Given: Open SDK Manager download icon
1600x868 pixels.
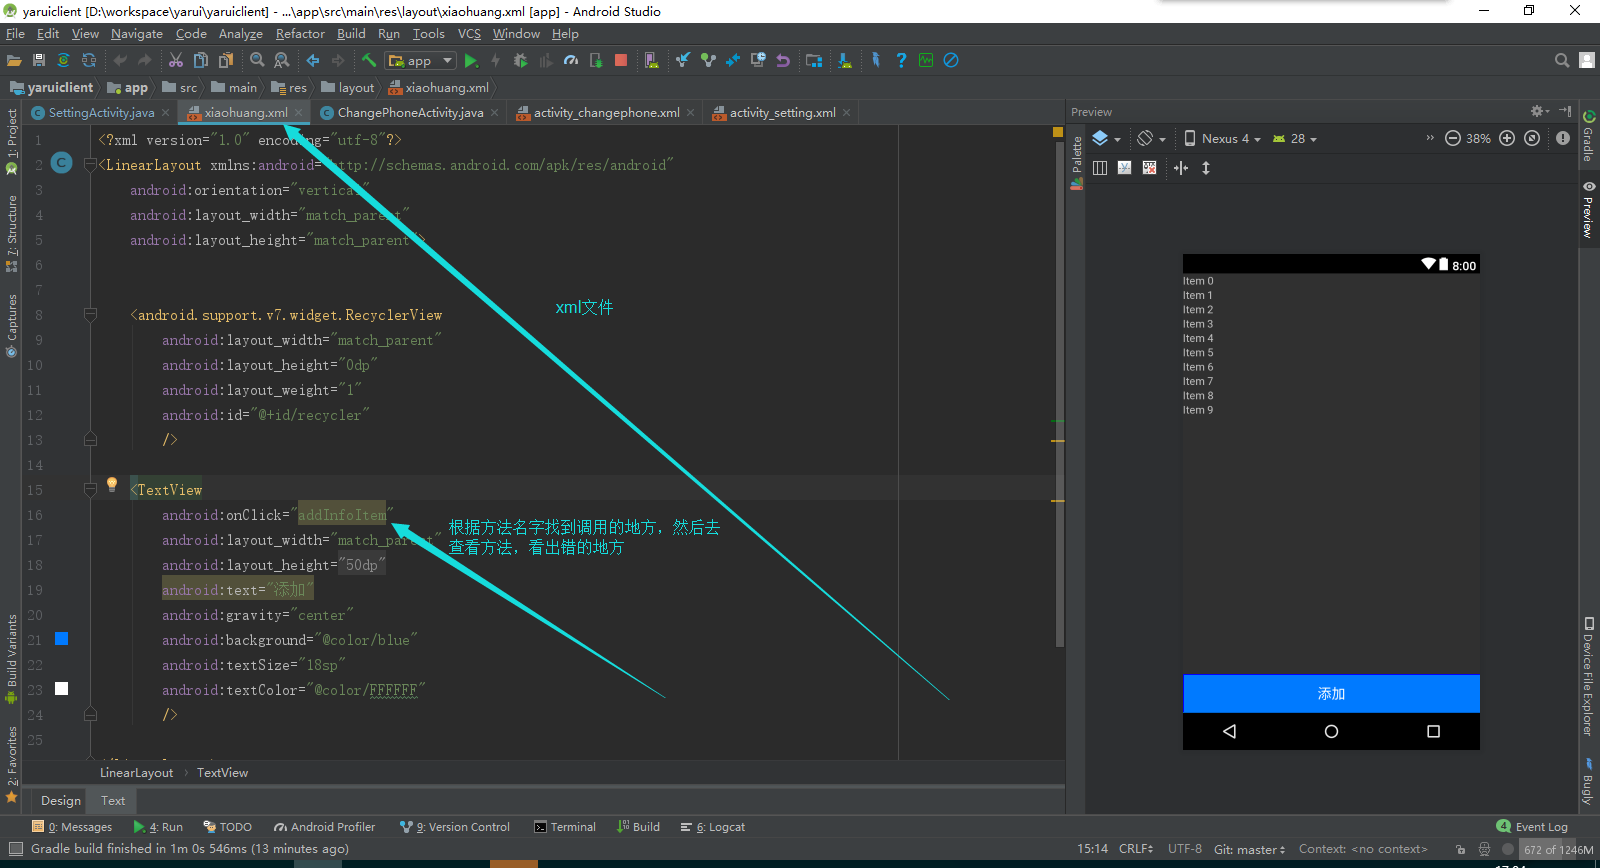Looking at the screenshot, I should pyautogui.click(x=845, y=60).
